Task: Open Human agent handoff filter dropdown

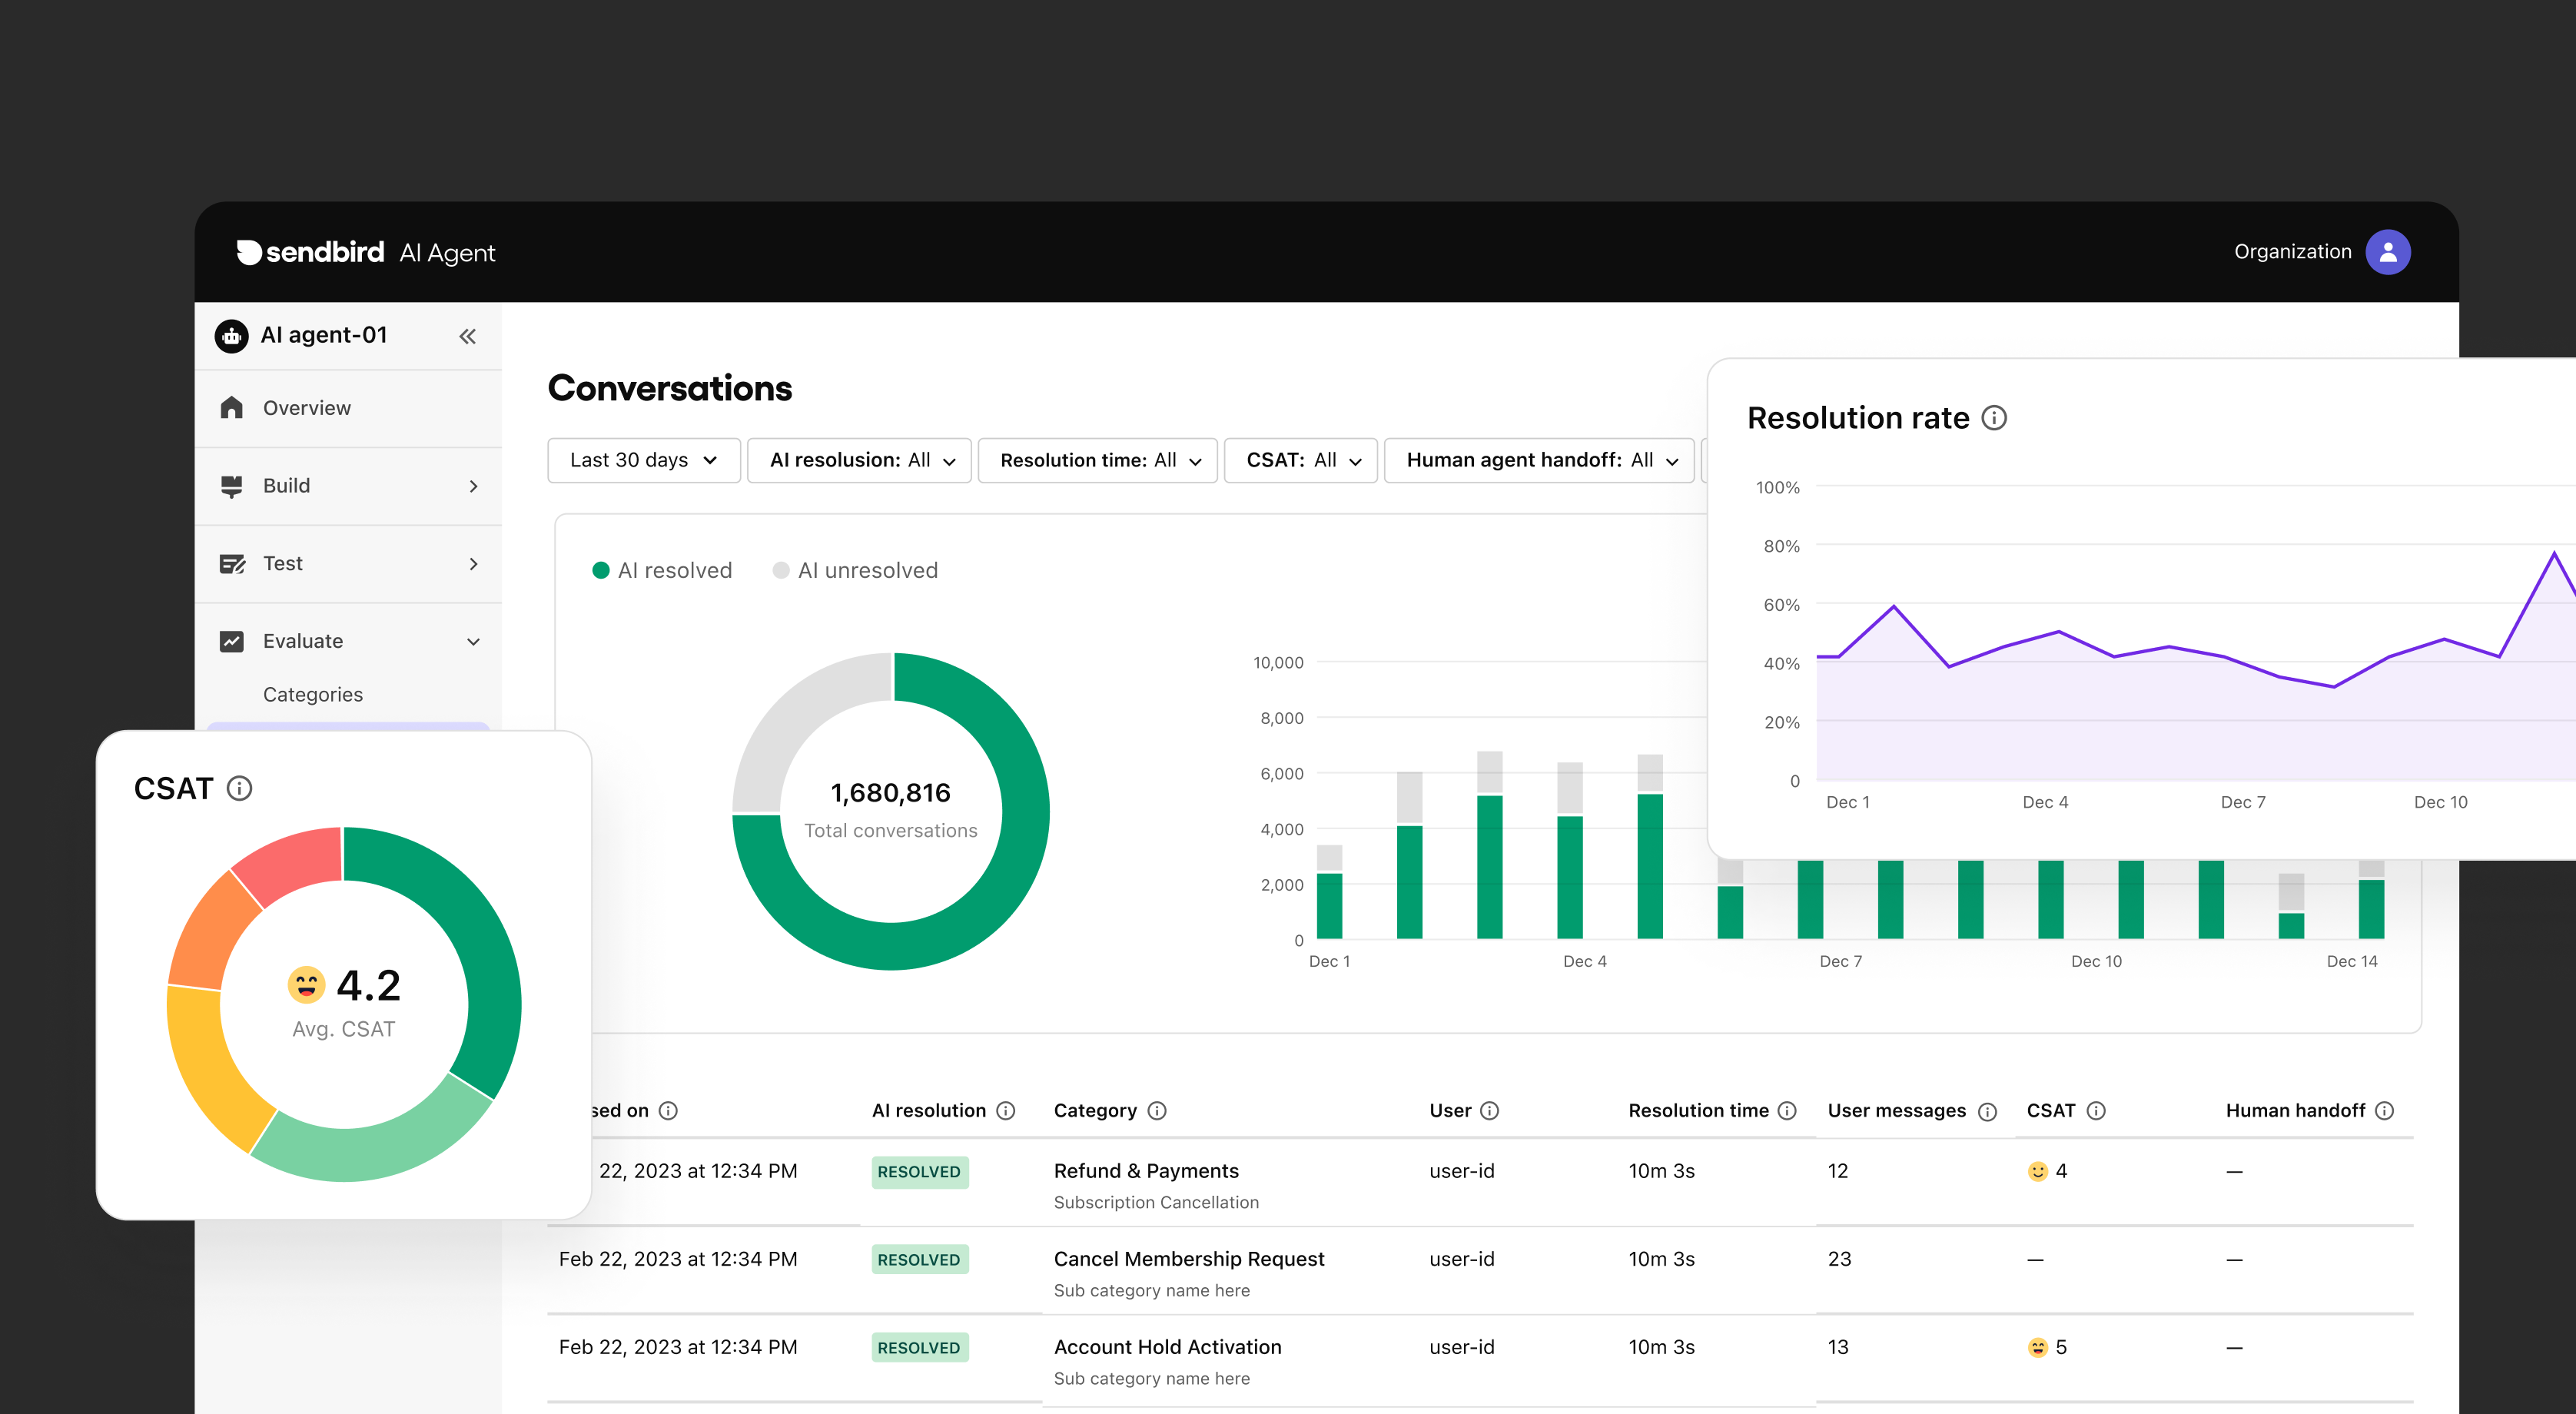Action: pyautogui.click(x=1539, y=460)
